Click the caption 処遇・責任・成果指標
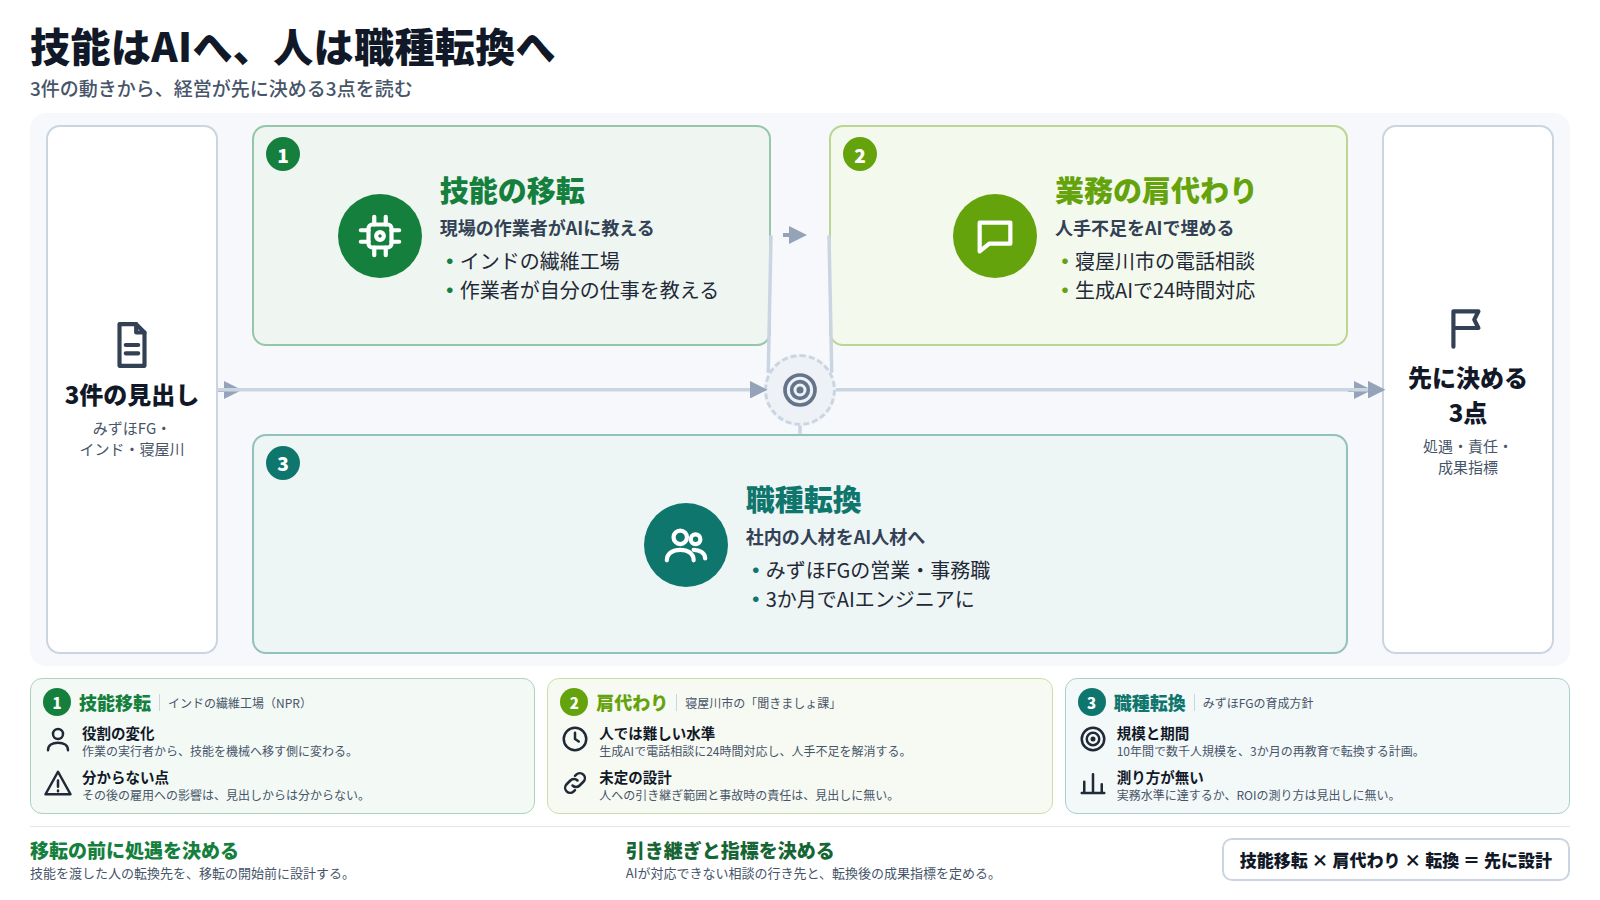This screenshot has width=1600, height=900. (1467, 457)
